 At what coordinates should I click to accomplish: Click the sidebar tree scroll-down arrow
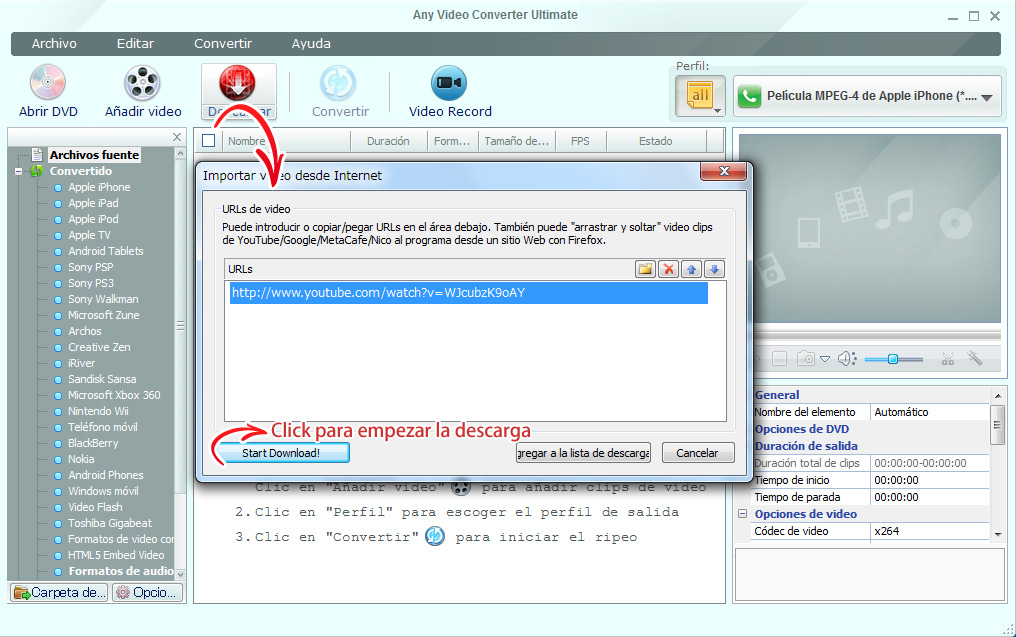click(180, 574)
